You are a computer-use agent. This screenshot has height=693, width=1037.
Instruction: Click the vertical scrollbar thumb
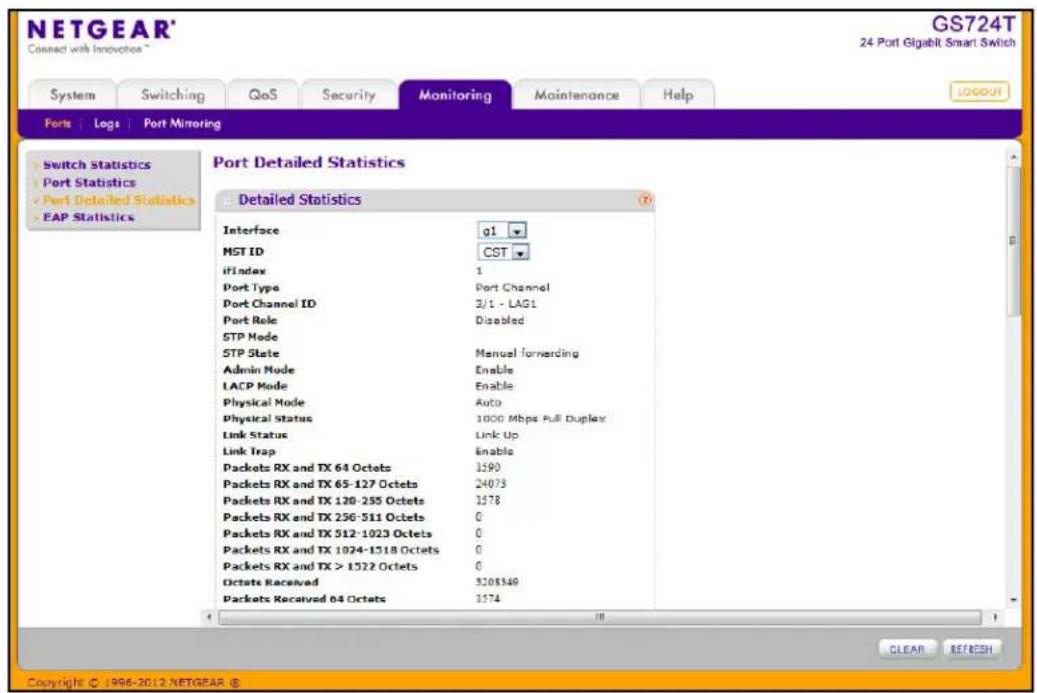[1013, 241]
